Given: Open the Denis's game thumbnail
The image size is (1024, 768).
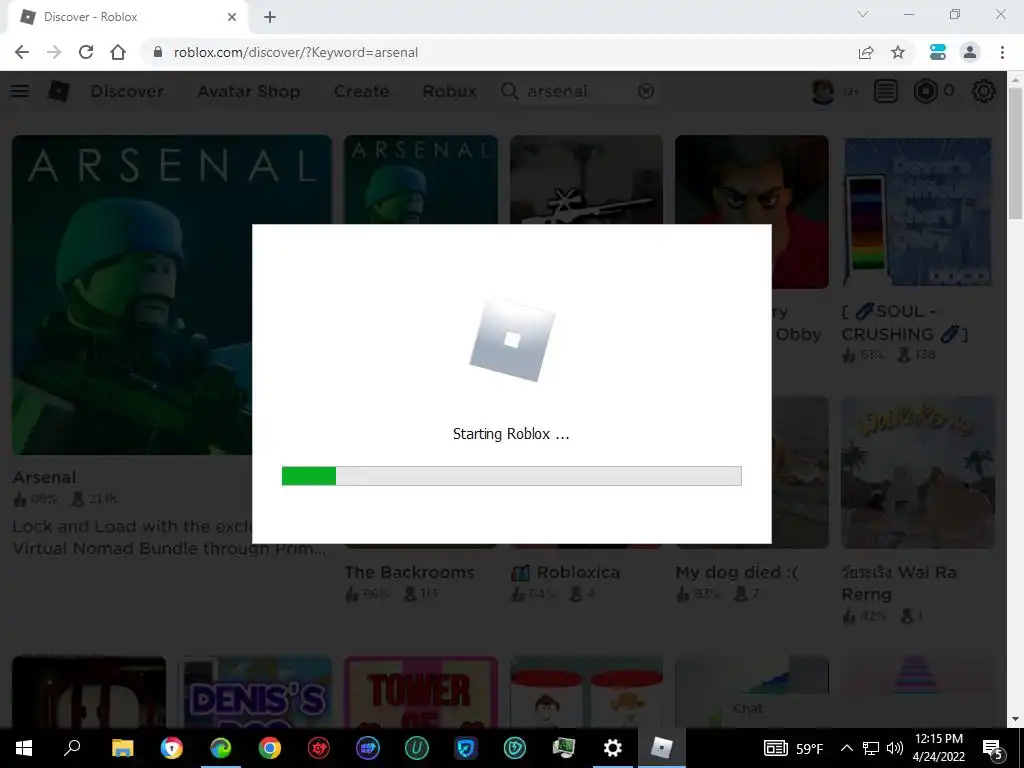Looking at the screenshot, I should (255, 692).
